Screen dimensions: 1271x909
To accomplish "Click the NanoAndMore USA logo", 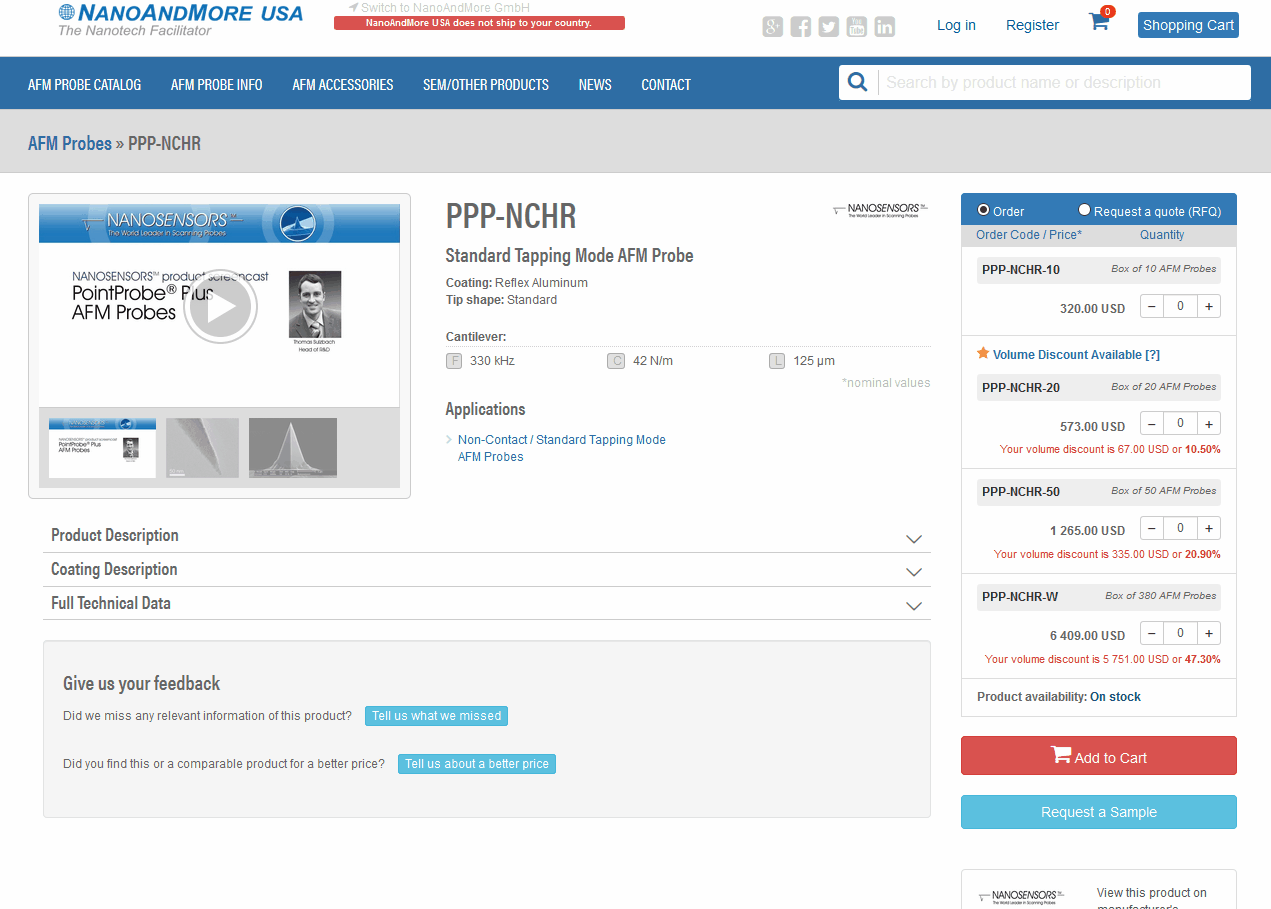I will click(x=180, y=20).
